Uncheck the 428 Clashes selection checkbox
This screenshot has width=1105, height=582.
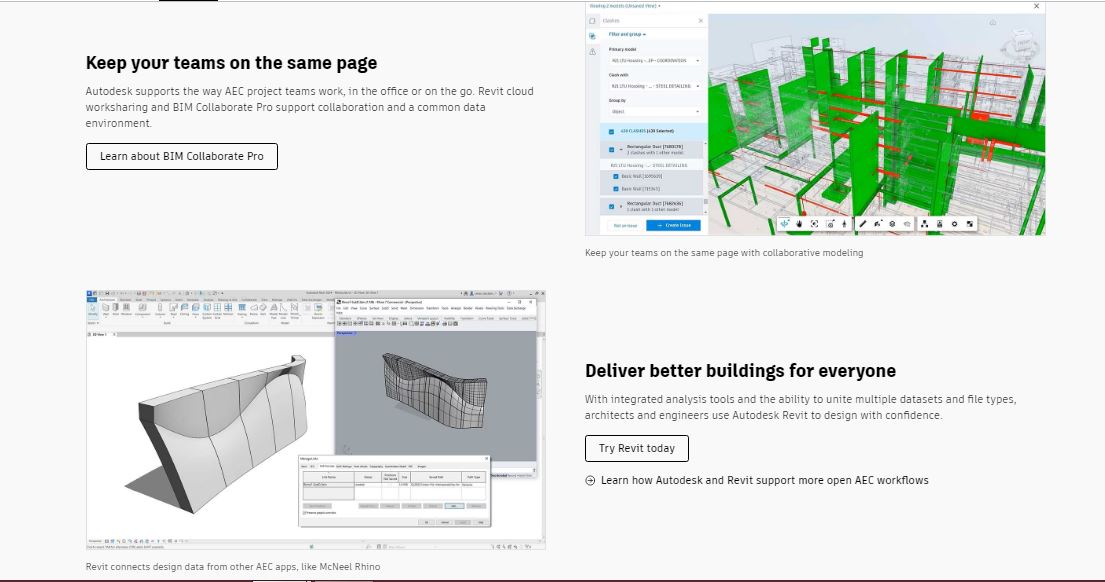(613, 130)
